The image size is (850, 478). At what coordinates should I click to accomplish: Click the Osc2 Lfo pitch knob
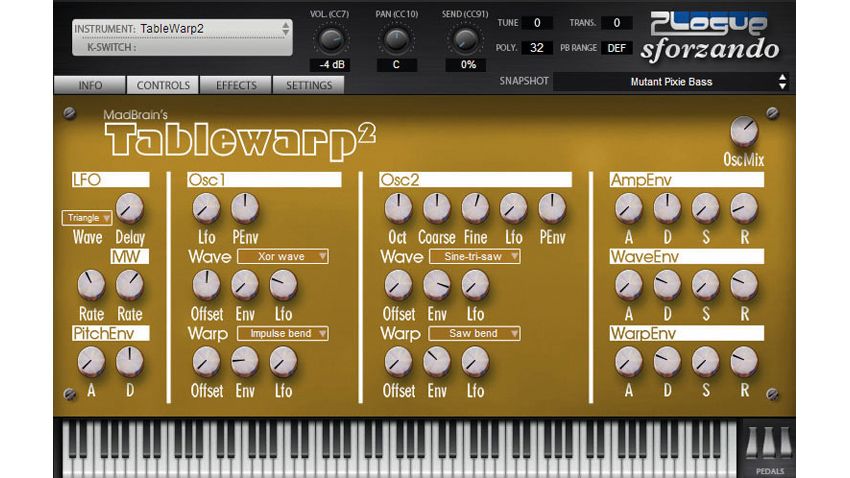tap(514, 208)
